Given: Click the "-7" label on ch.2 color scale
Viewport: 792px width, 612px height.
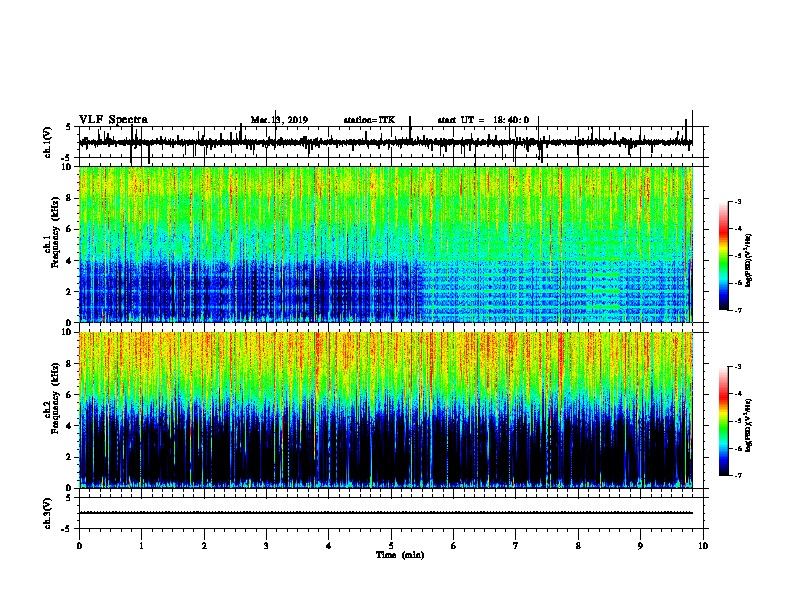Looking at the screenshot, I should pyautogui.click(x=738, y=475).
